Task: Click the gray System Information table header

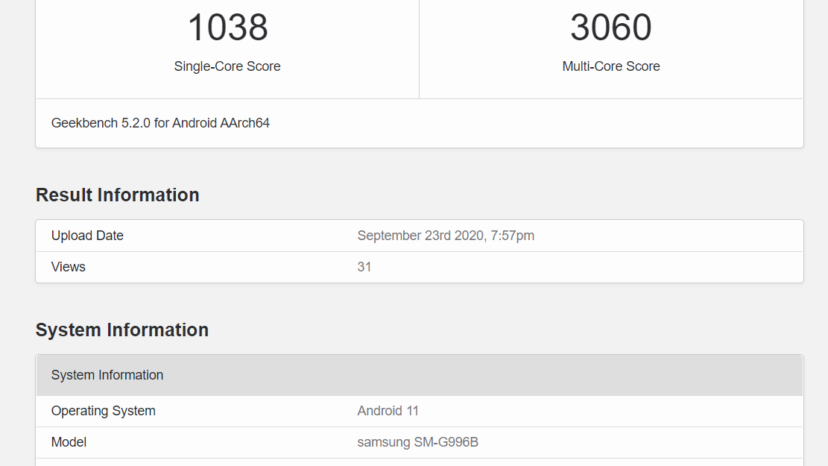Action: coord(107,375)
